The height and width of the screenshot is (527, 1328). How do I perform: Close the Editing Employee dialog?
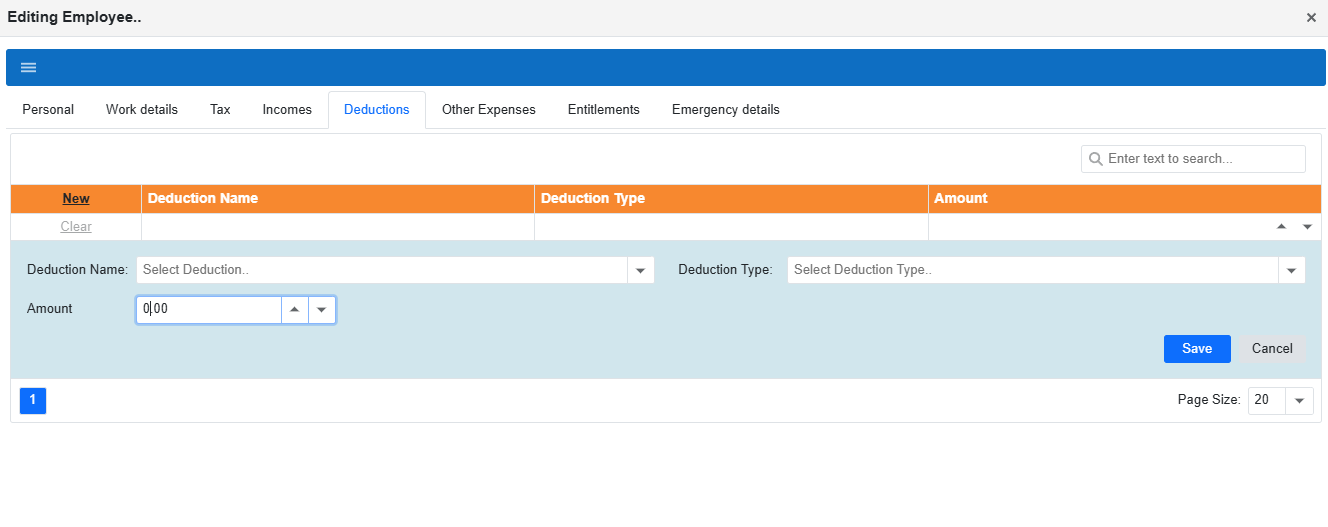click(1311, 17)
